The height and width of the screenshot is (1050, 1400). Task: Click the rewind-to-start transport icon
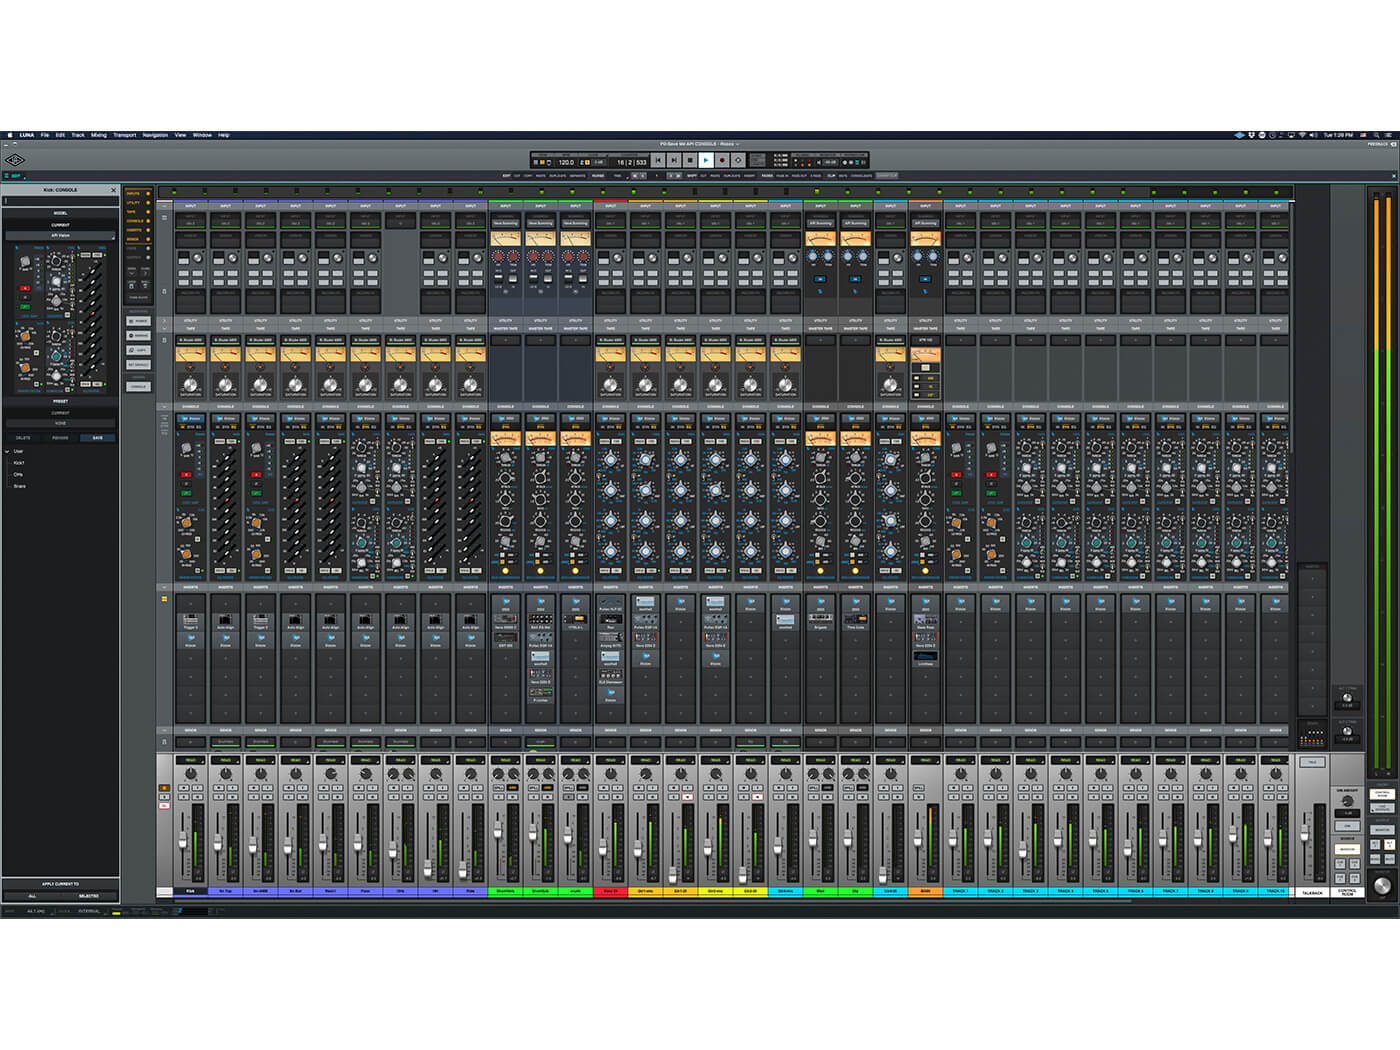(x=659, y=160)
